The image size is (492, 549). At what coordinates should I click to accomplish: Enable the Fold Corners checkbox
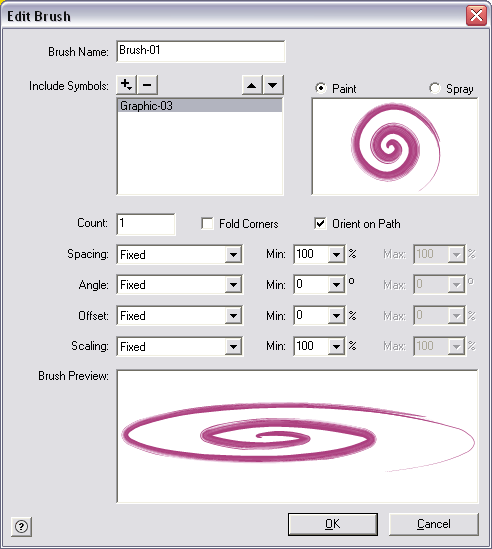tap(207, 223)
